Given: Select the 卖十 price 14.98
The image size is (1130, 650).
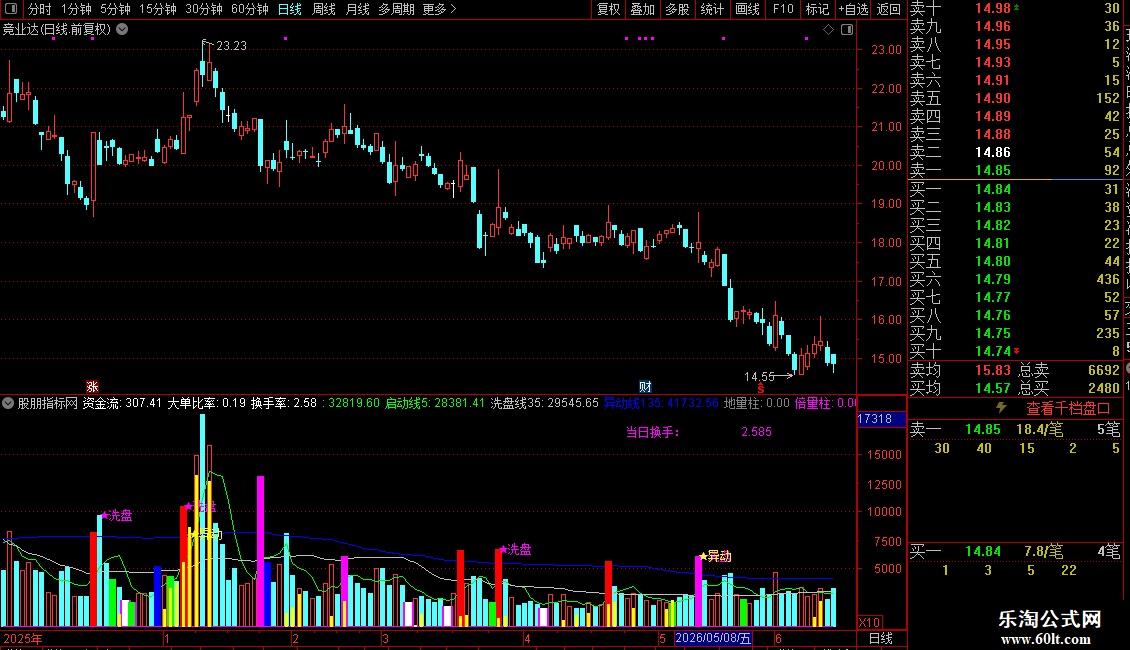Looking at the screenshot, I should [992, 9].
